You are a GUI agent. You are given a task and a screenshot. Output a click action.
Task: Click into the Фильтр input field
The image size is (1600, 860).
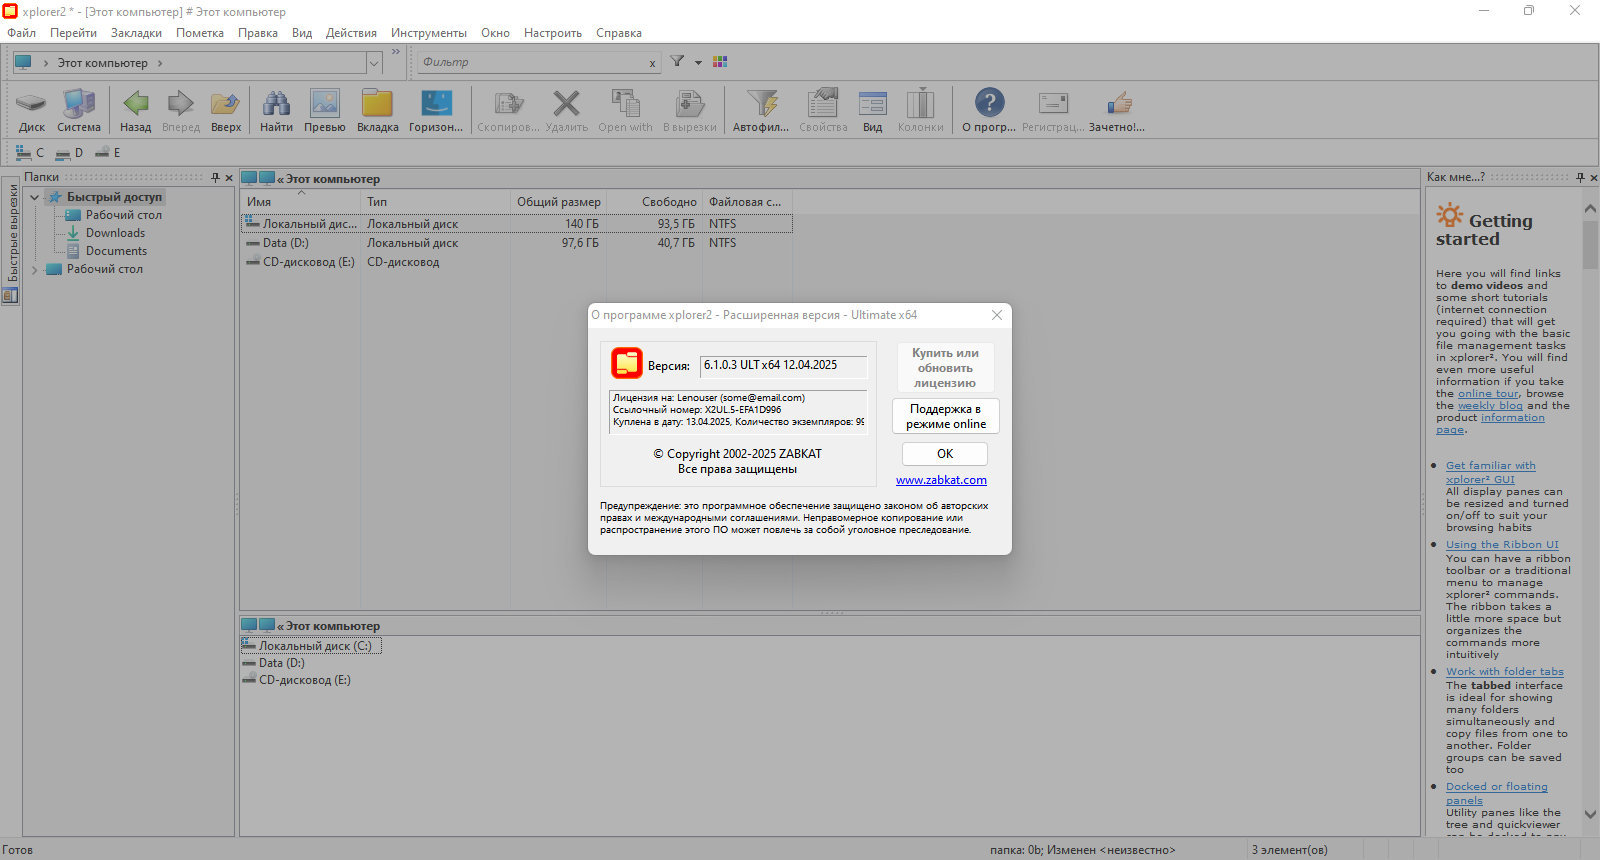pyautogui.click(x=530, y=62)
